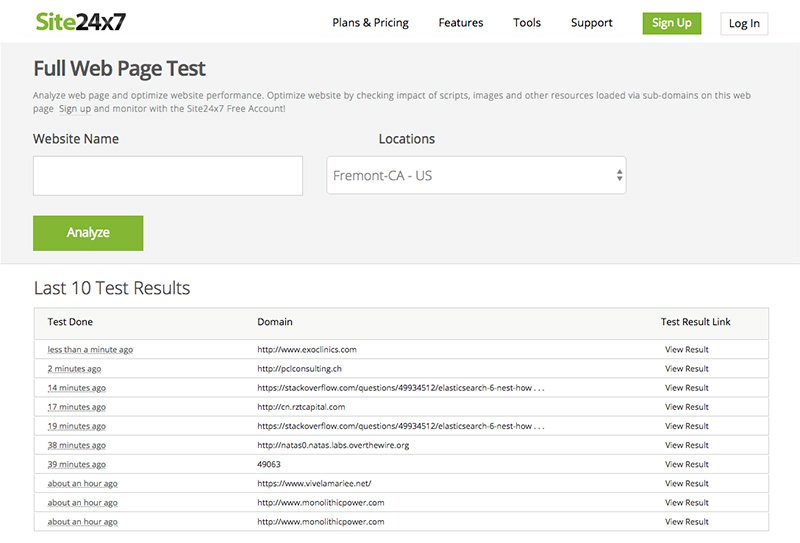View Result for natas0.natas.labs.overthewire.org
The image size is (800, 543).
[686, 445]
